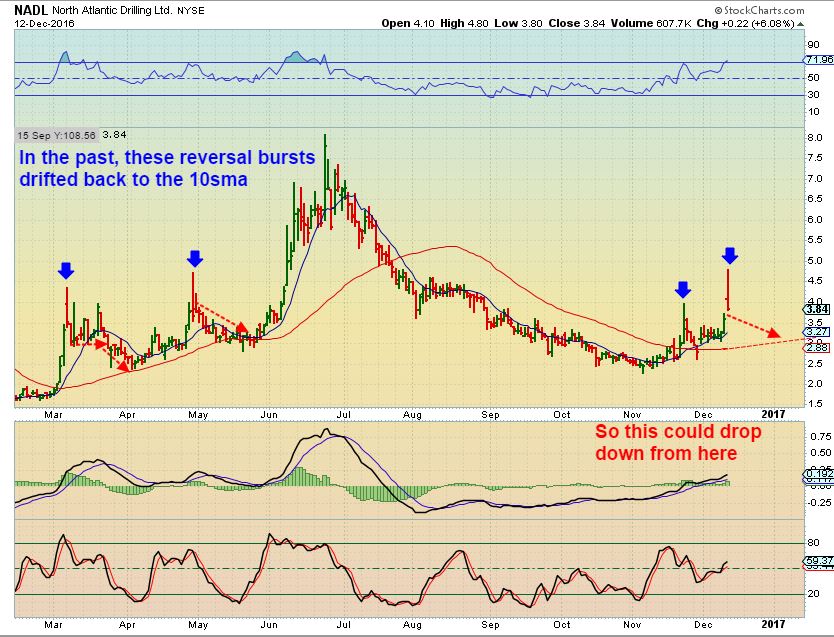834x637 pixels.
Task: Click the 2017 label under the price panel
Action: [x=773, y=414]
